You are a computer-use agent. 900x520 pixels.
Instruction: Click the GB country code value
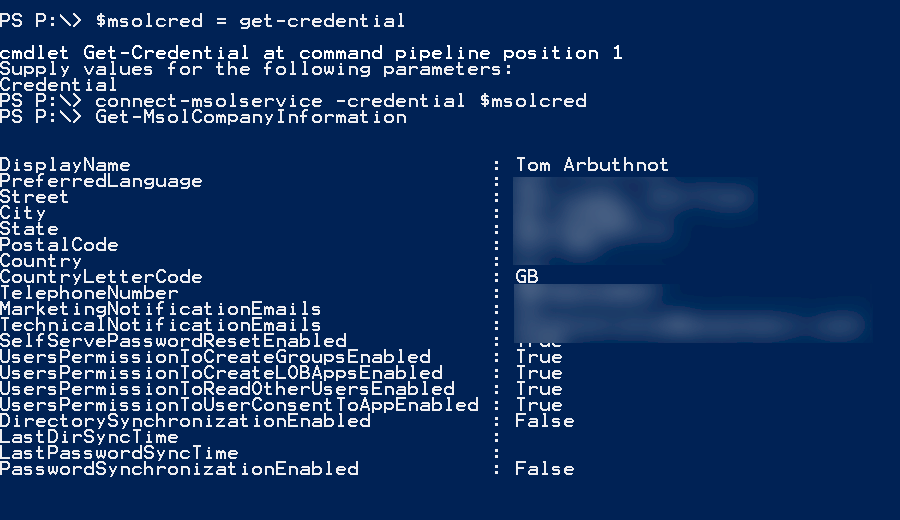pyautogui.click(x=527, y=277)
